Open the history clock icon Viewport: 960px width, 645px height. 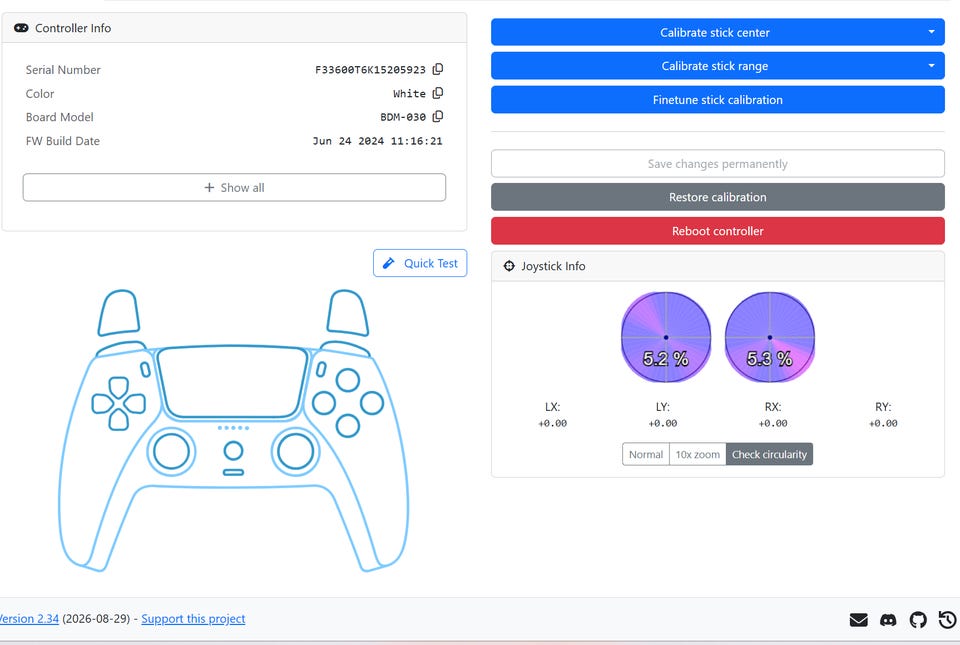(947, 620)
